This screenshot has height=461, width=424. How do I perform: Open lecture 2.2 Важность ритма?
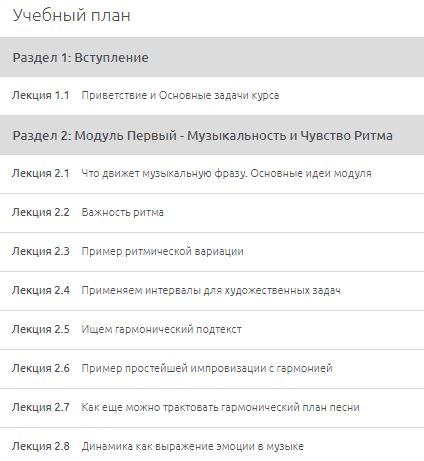tap(212, 213)
